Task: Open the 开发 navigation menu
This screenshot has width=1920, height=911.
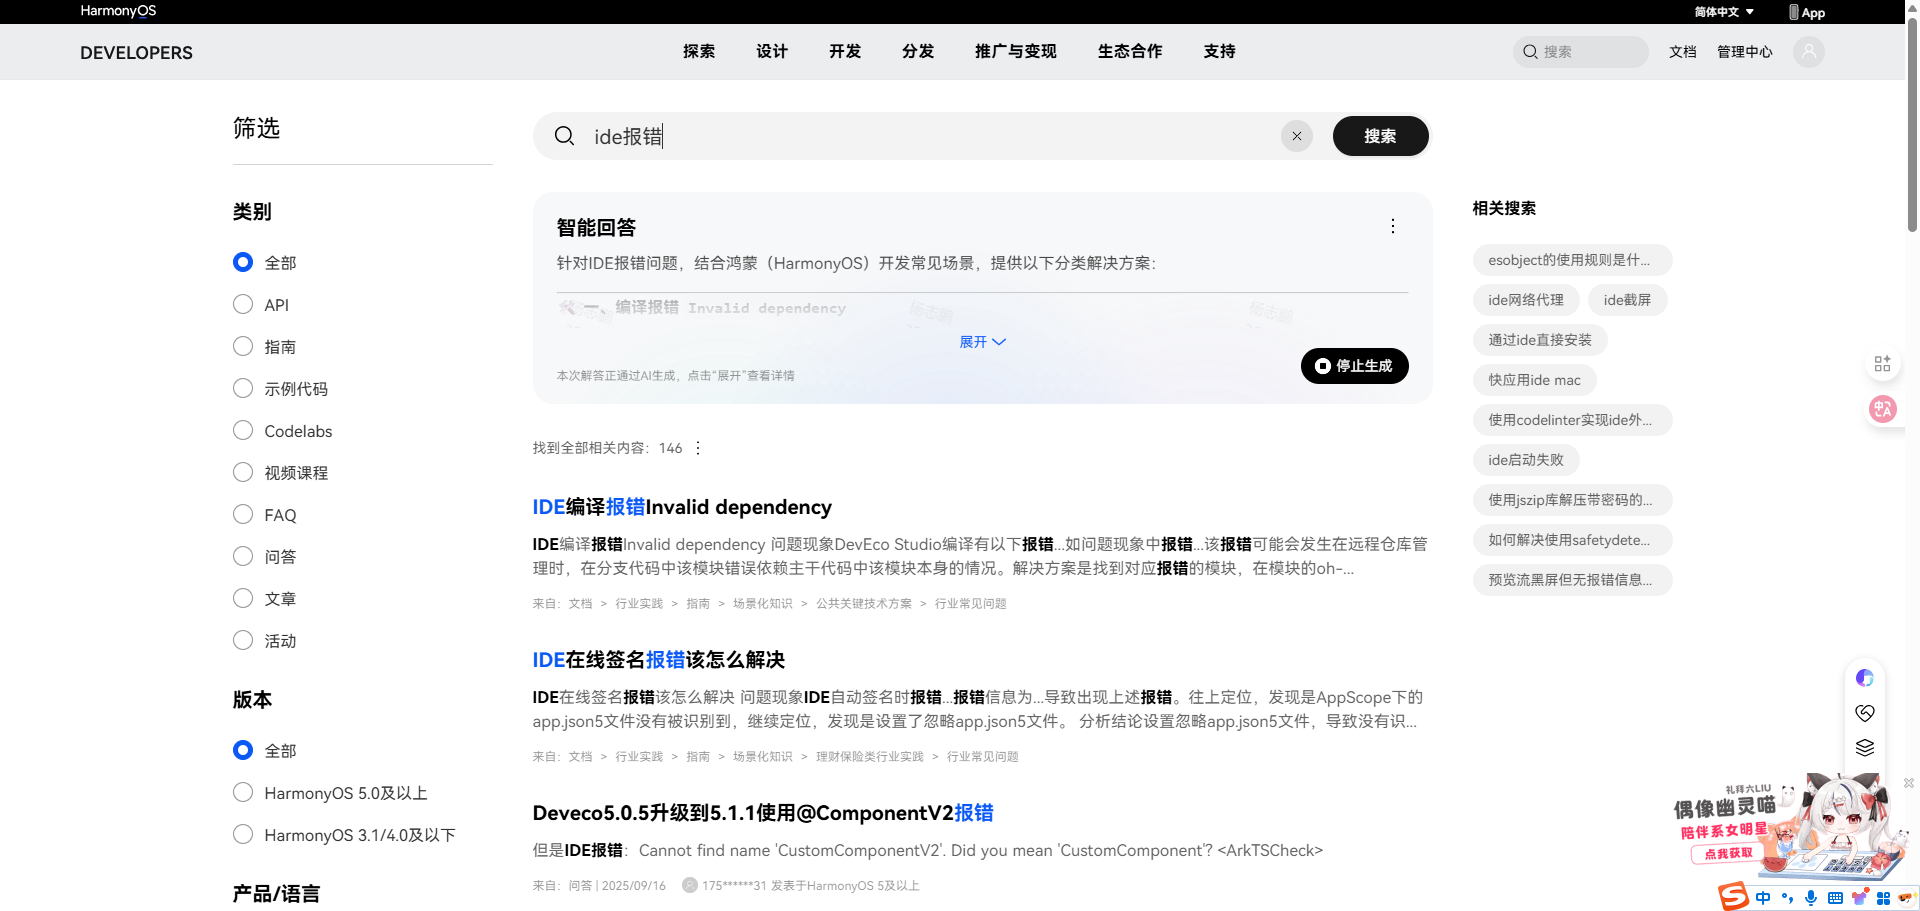Action: 844,52
